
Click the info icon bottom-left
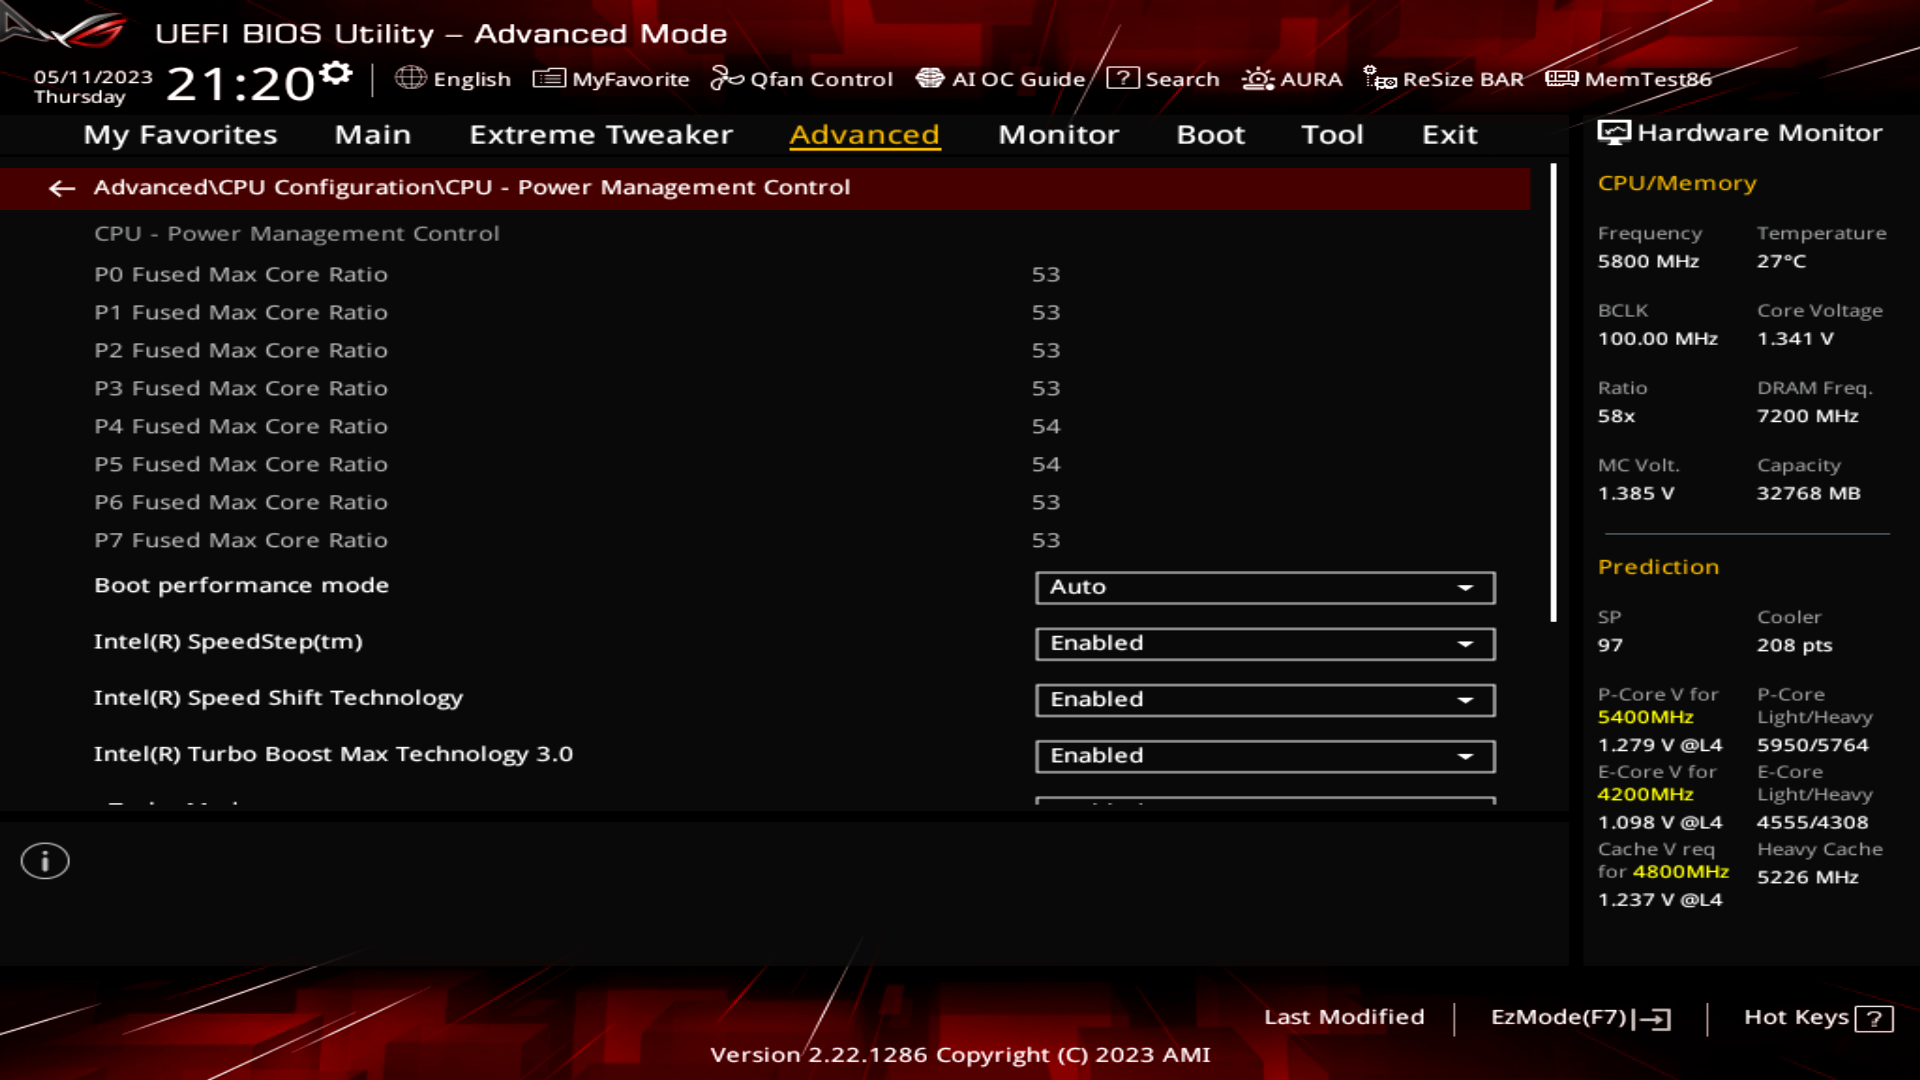tap(44, 860)
